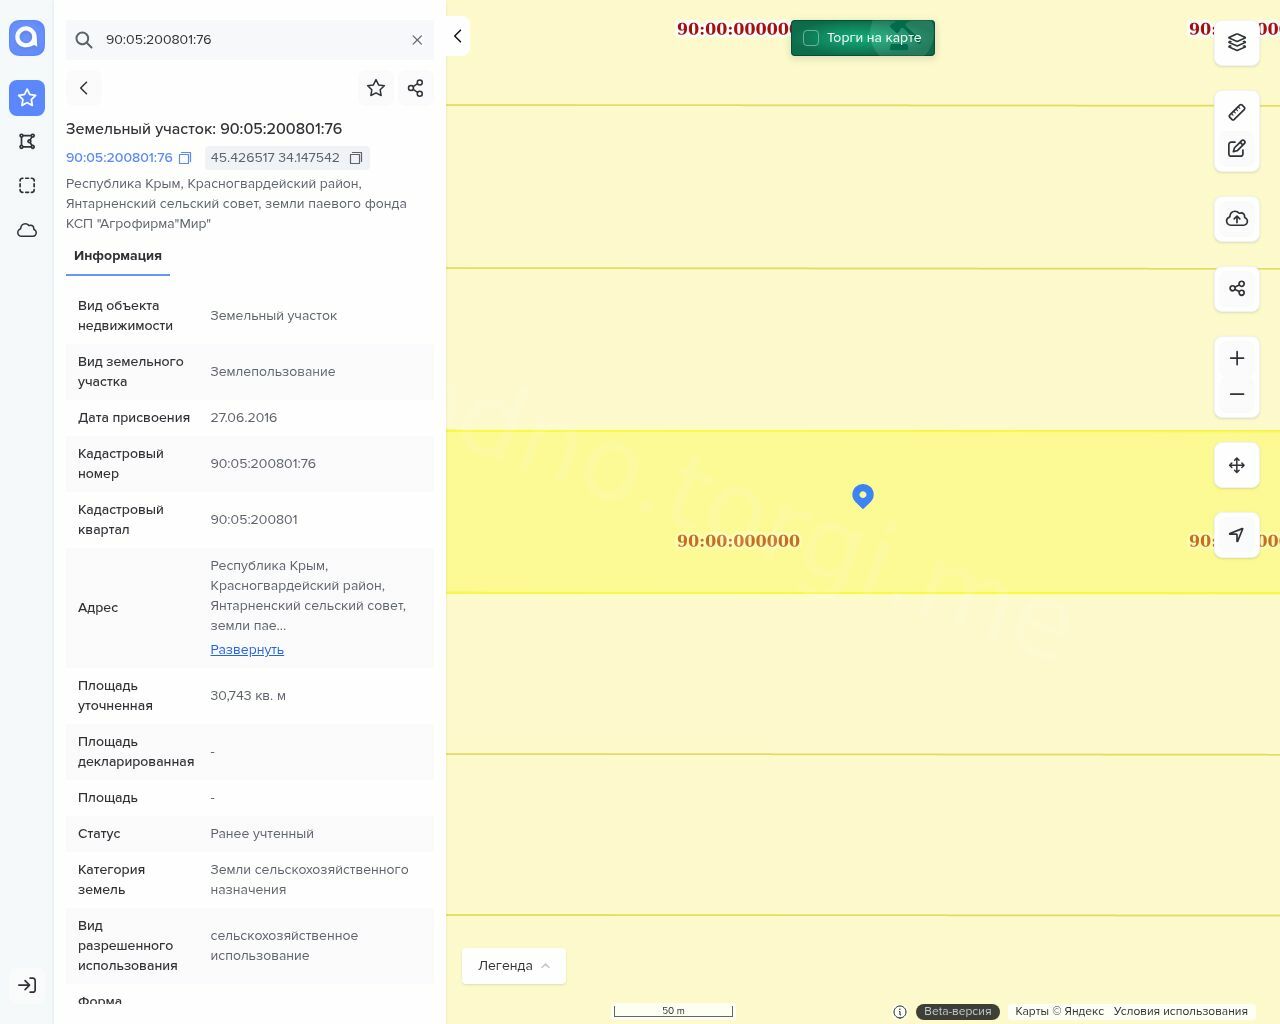Add land plot to favorites star
The width and height of the screenshot is (1280, 1024).
click(376, 88)
